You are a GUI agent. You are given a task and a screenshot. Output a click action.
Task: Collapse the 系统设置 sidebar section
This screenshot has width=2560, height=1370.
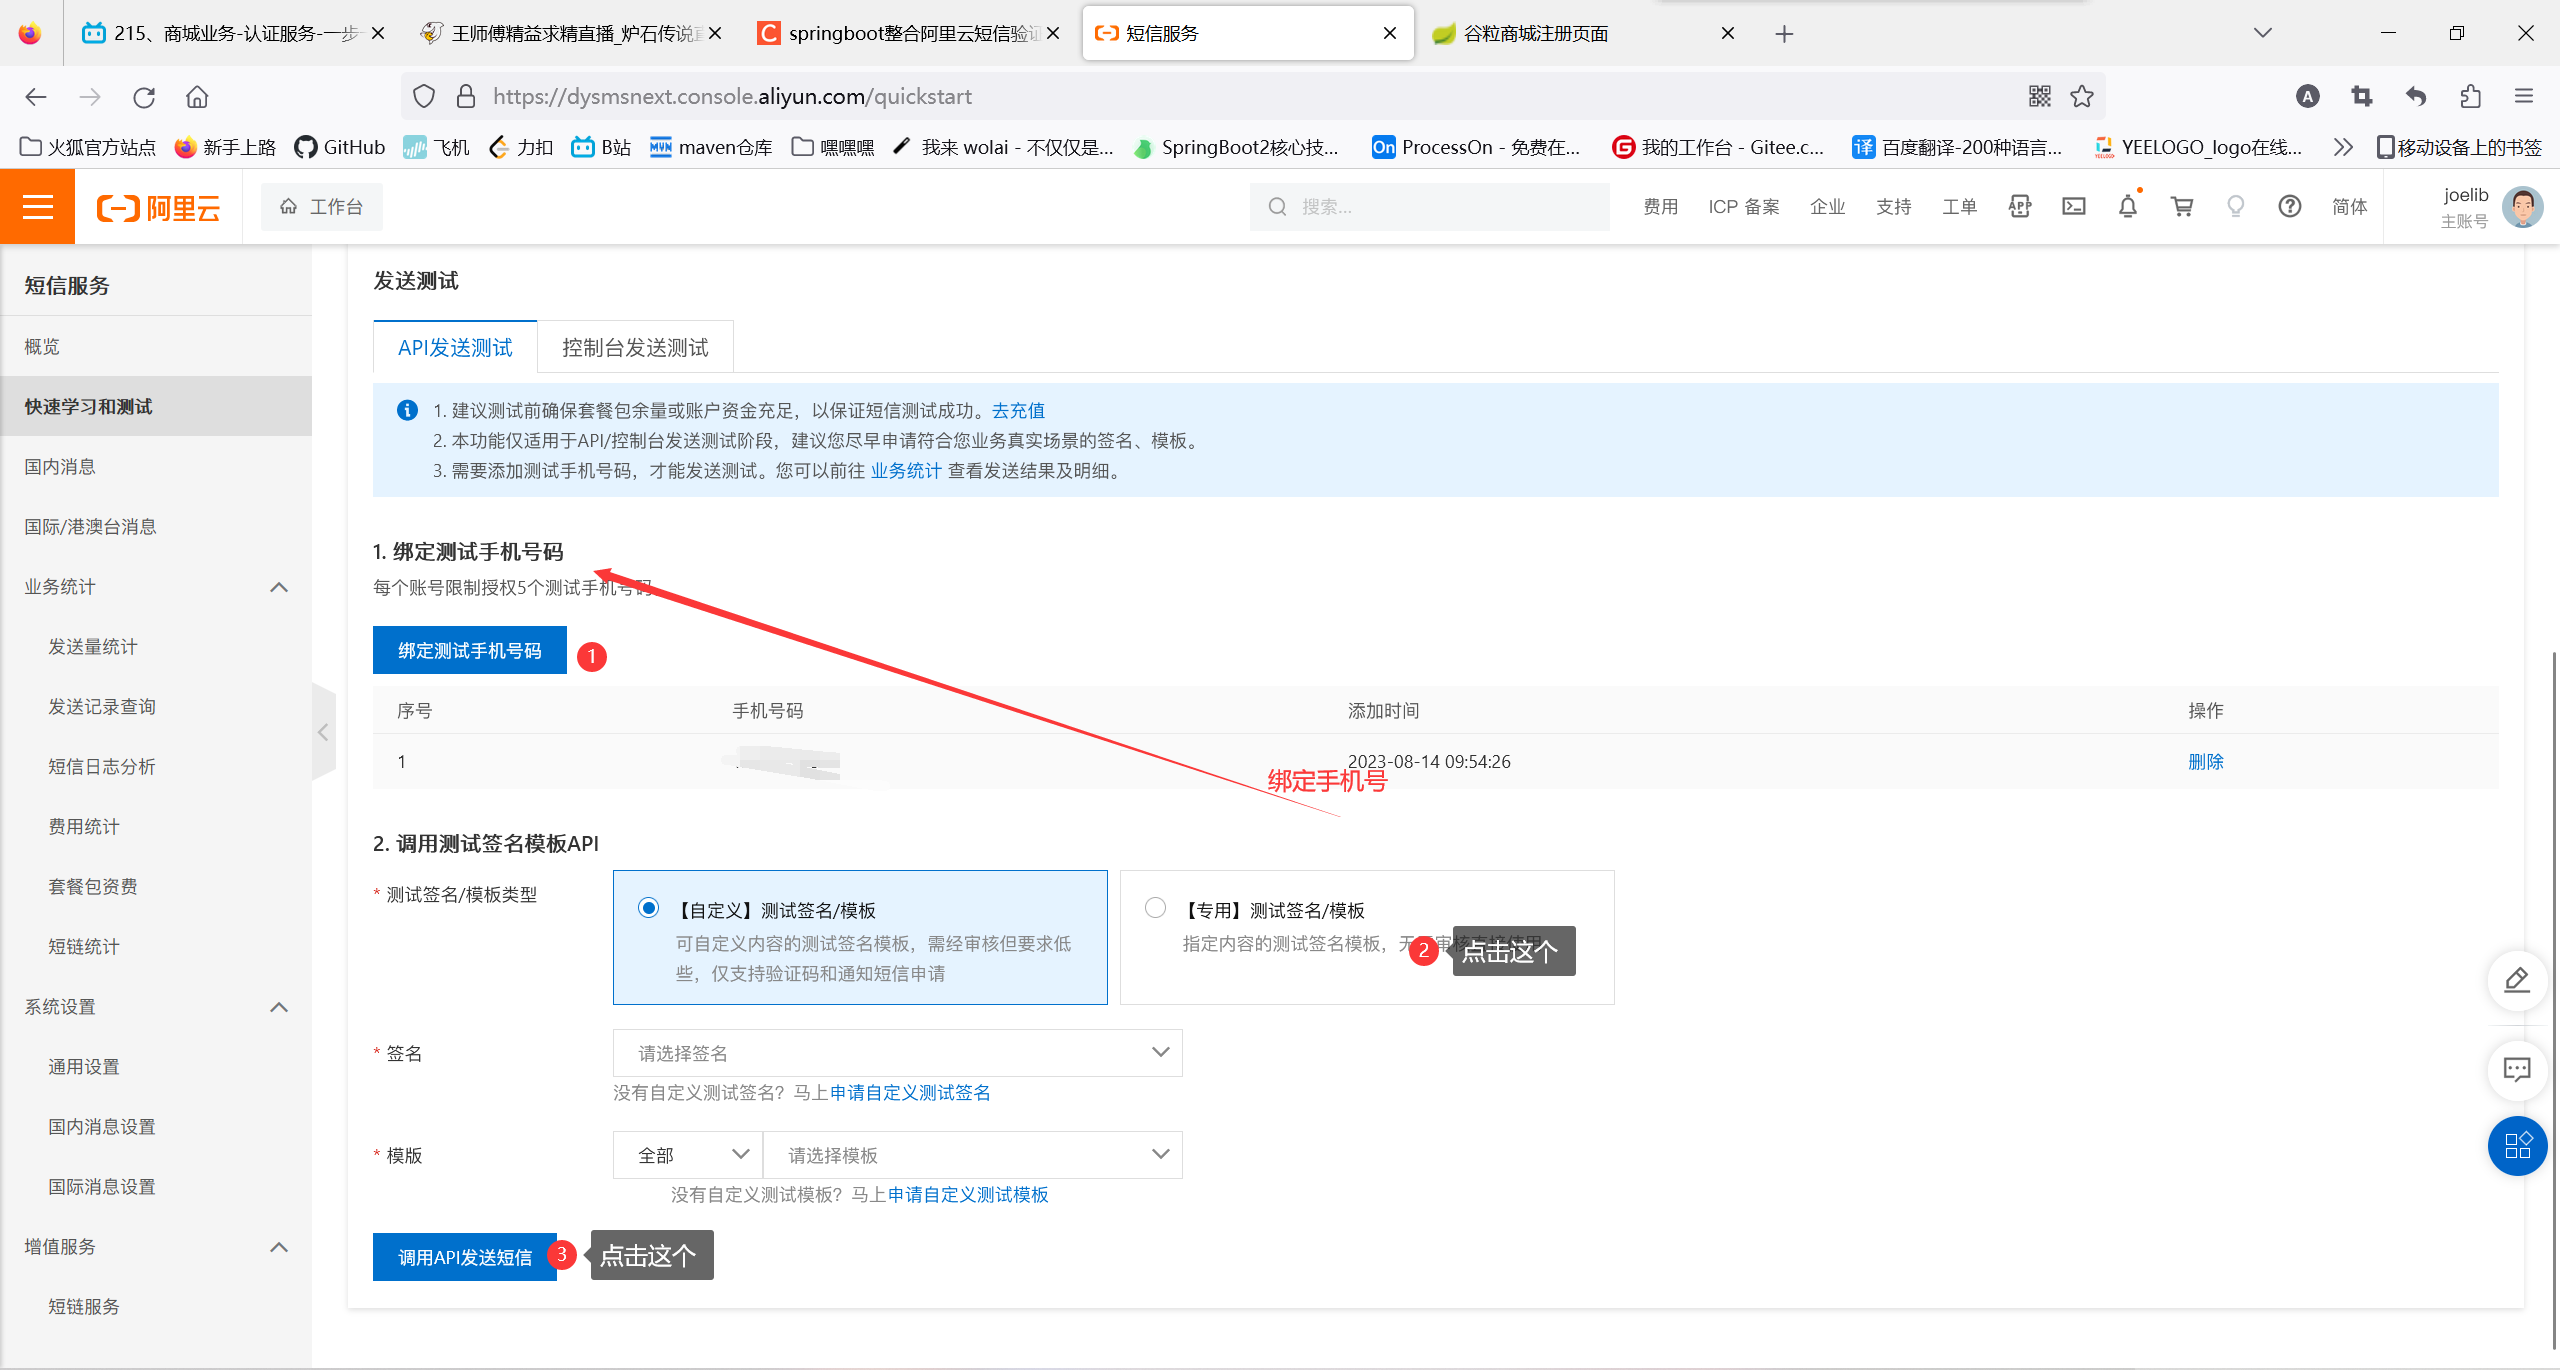279,1007
